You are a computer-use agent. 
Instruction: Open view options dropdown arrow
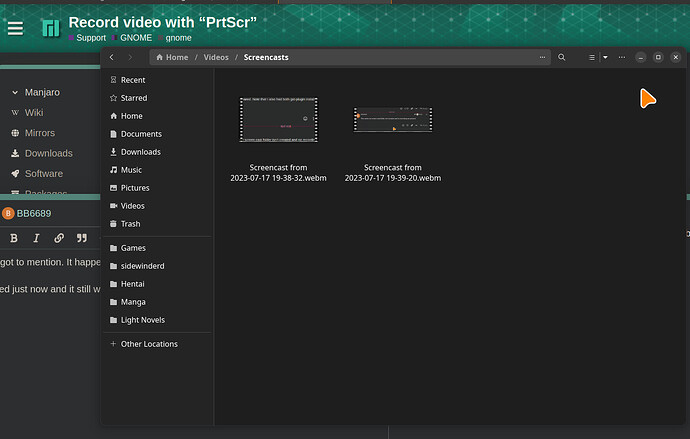pos(606,57)
